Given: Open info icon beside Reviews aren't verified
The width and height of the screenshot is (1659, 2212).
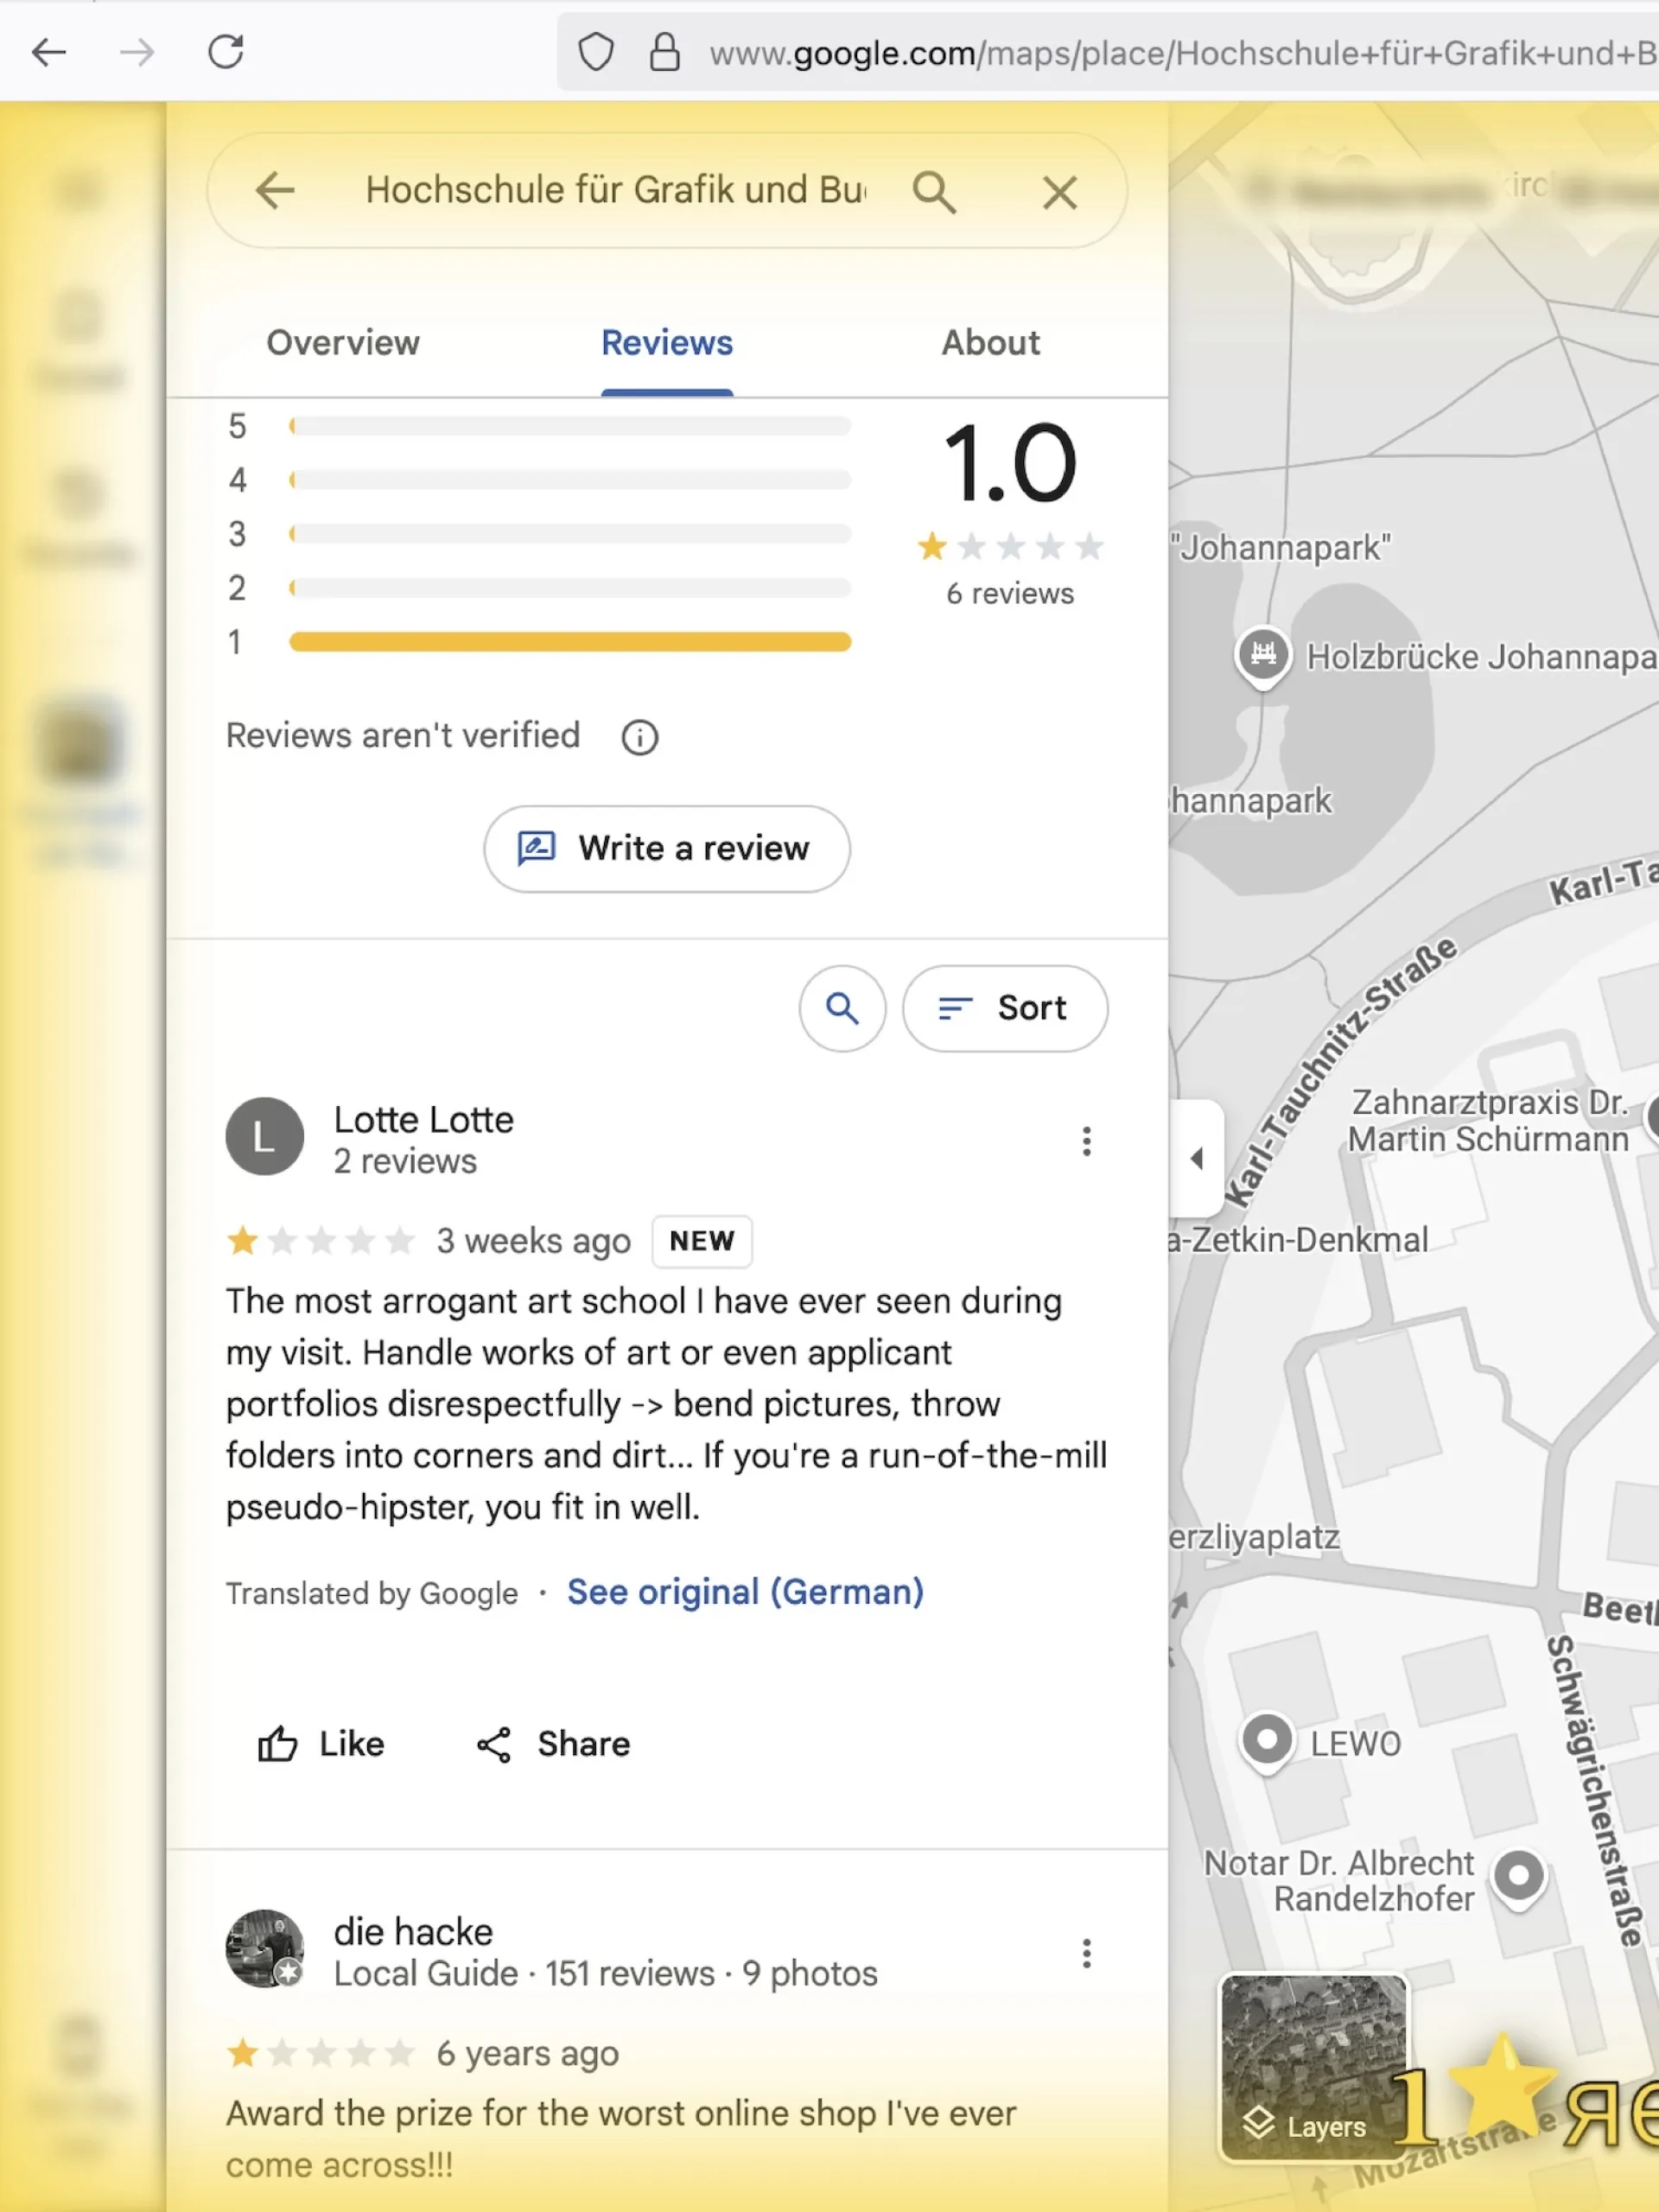Looking at the screenshot, I should (x=640, y=738).
